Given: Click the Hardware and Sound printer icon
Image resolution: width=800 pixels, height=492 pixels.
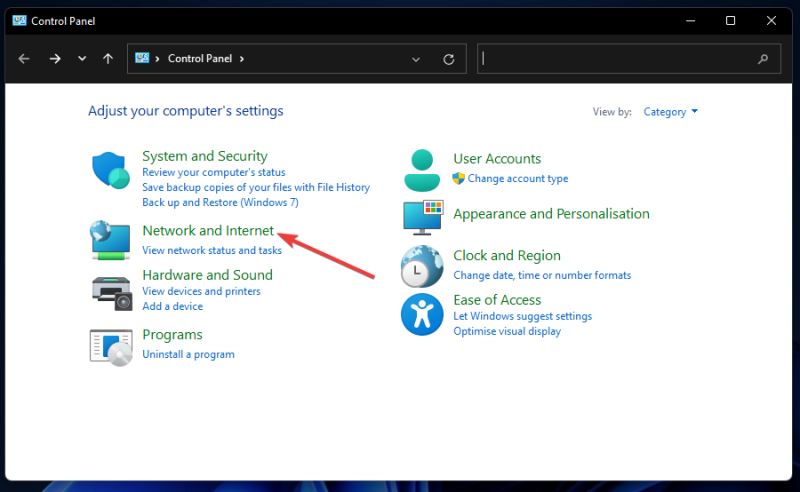Looking at the screenshot, I should click(x=111, y=290).
